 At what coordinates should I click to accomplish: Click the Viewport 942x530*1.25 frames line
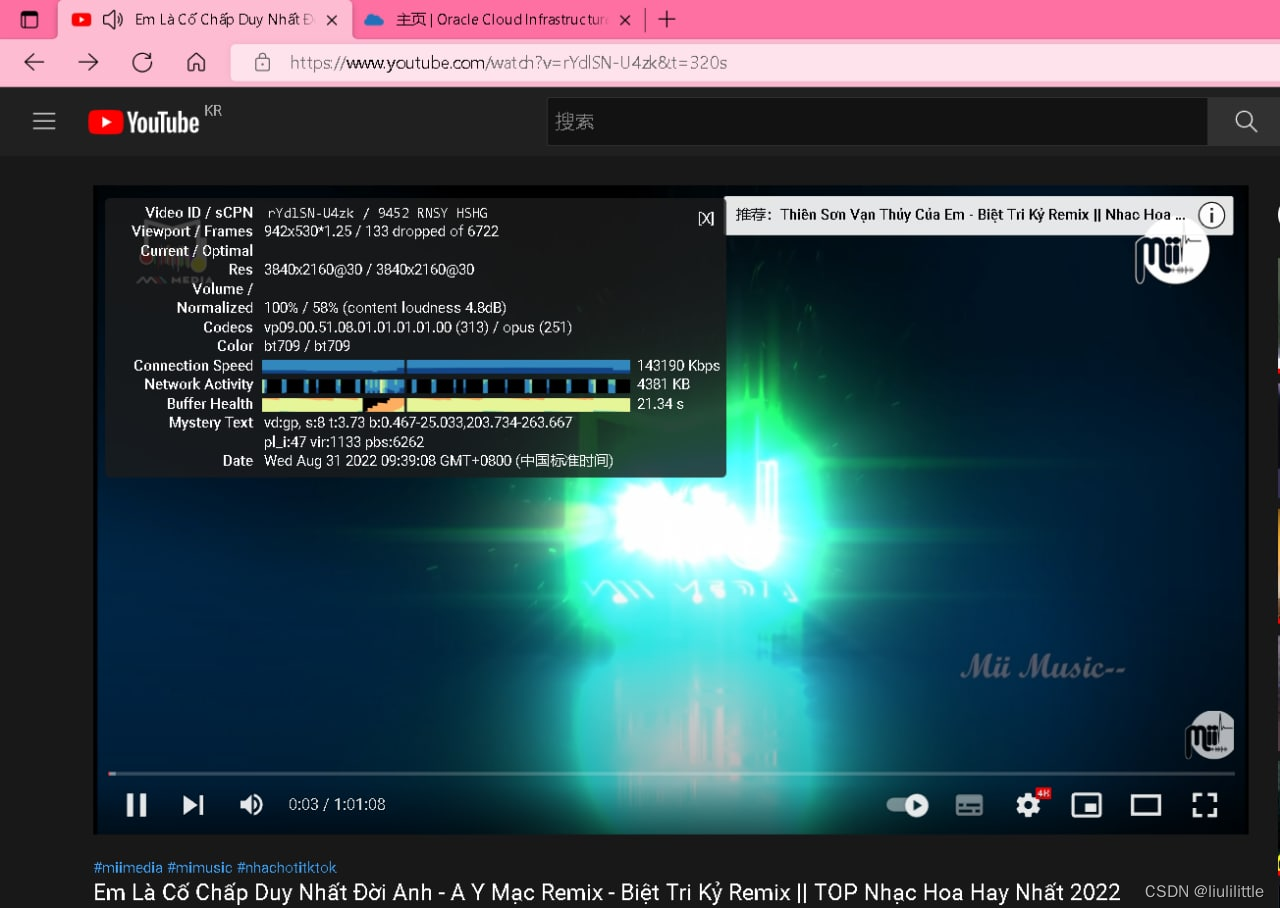coord(381,231)
